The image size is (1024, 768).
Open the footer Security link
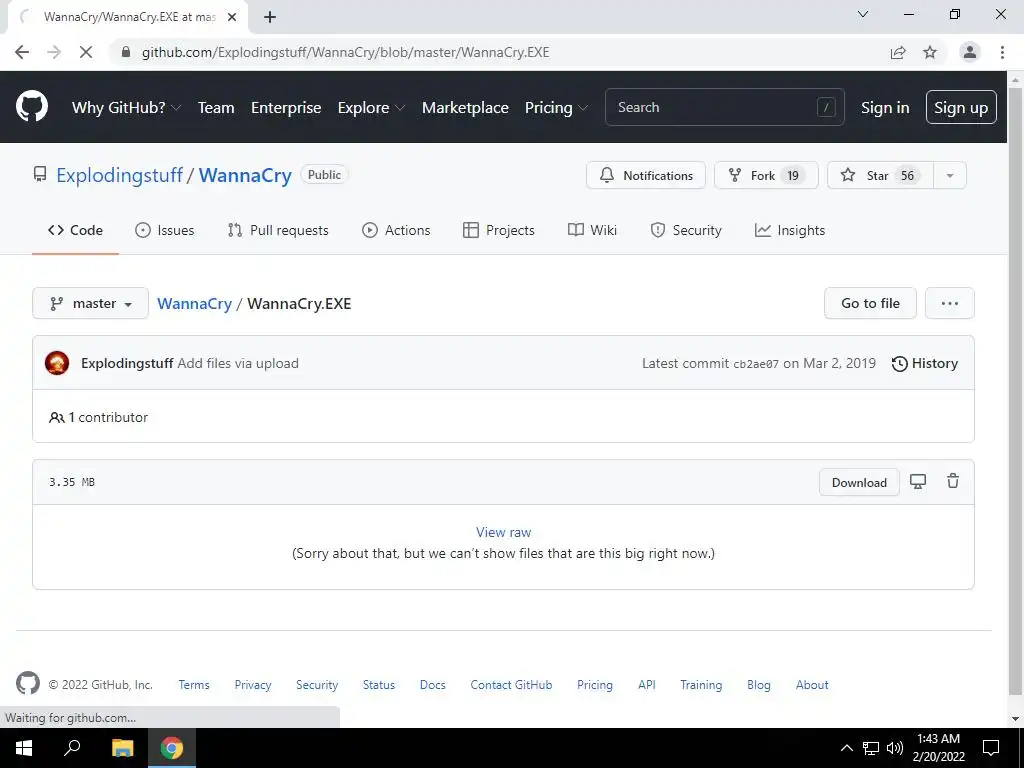click(317, 684)
